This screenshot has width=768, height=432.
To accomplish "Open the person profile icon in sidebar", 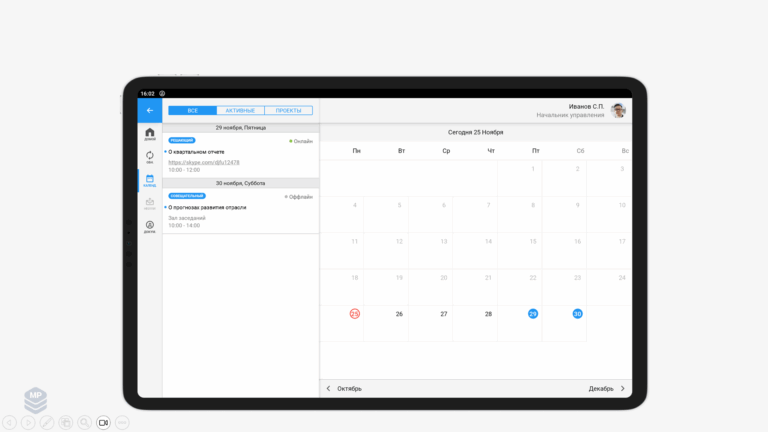I will pos(150,227).
